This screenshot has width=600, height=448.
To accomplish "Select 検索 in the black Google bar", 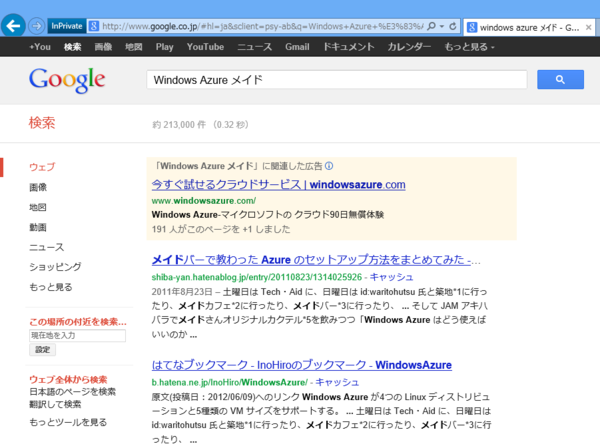I will coord(72,47).
